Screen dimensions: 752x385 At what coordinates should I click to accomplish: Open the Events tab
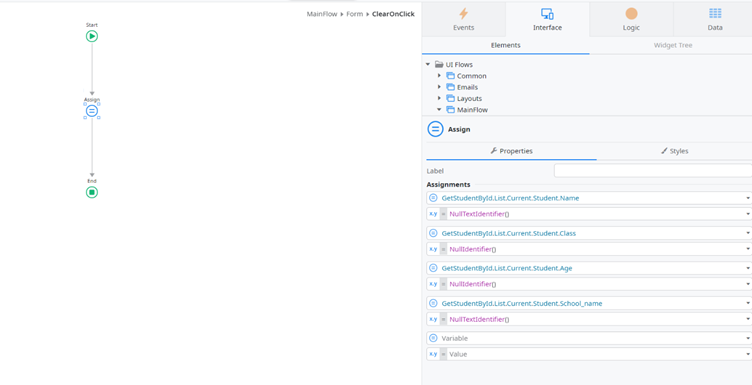pyautogui.click(x=463, y=19)
